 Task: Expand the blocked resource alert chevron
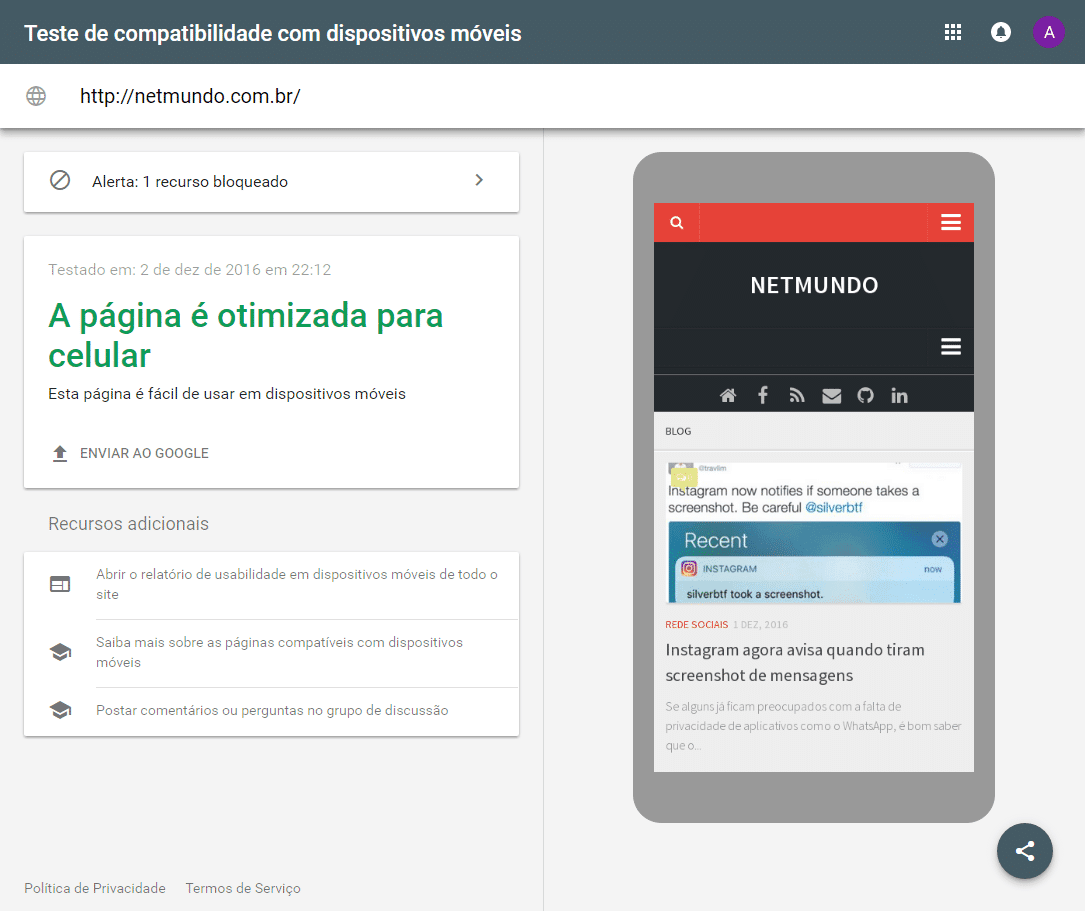pos(479,180)
